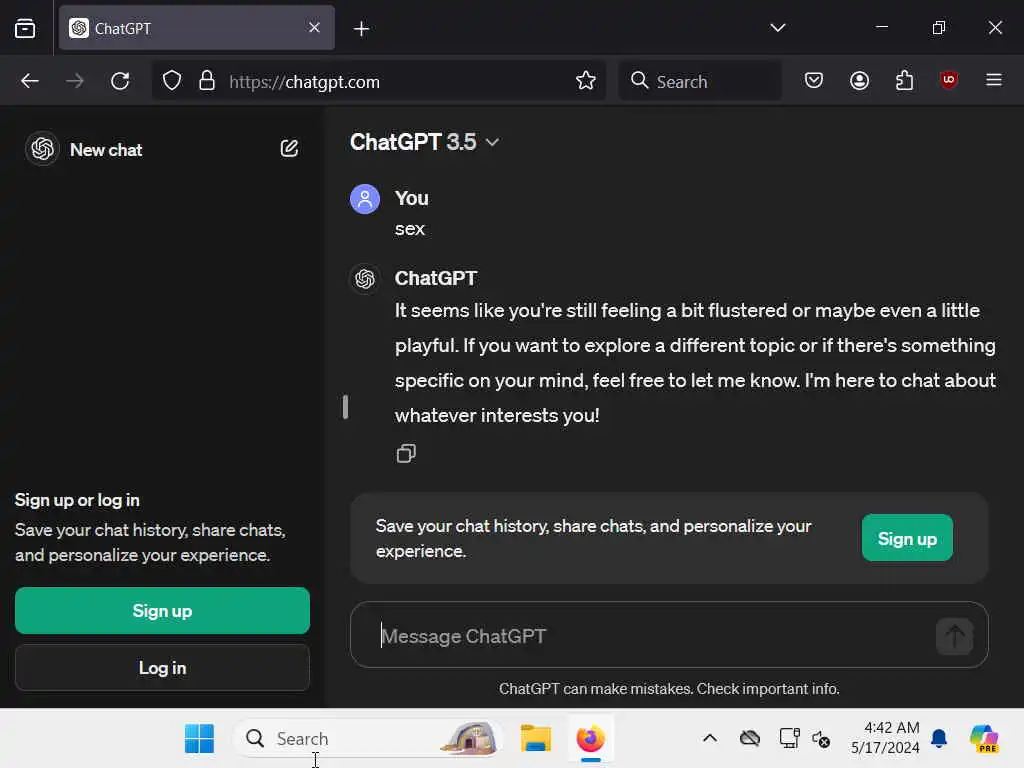This screenshot has height=768, width=1024.
Task: Click the ChatGPT response avatar icon
Action: (x=365, y=279)
